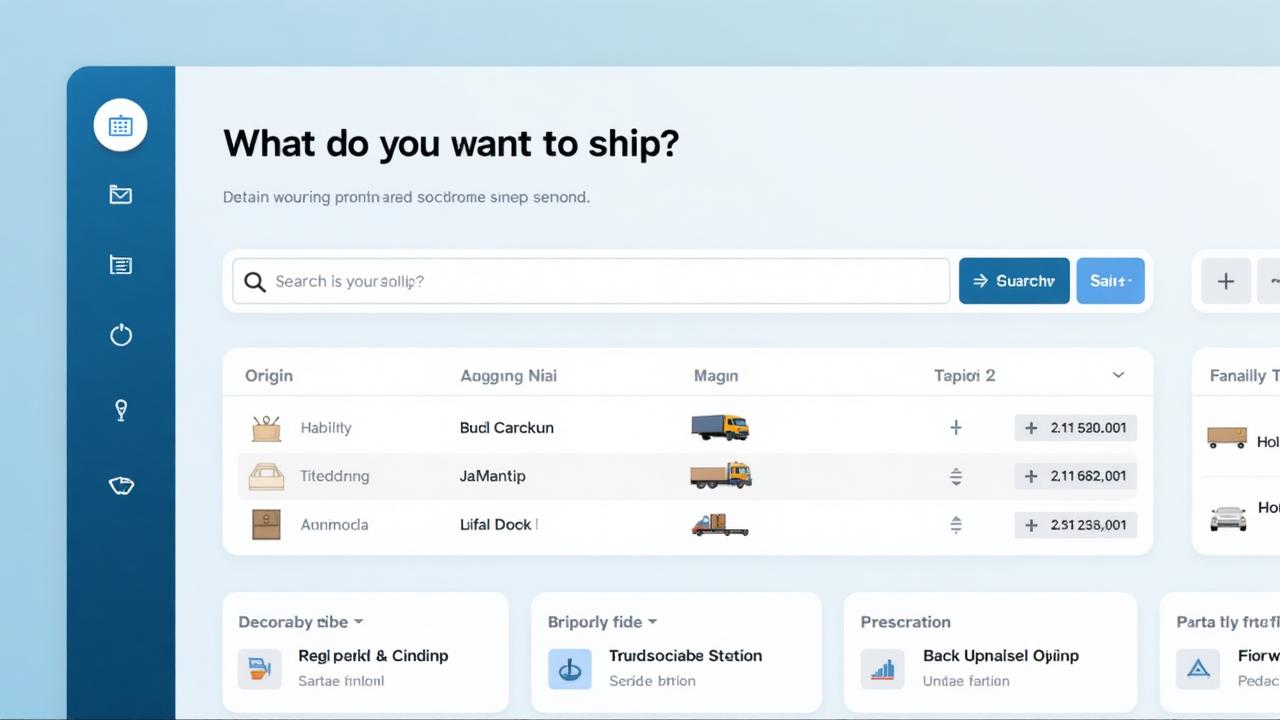The height and width of the screenshot is (720, 1280).
Task: Expand the Tapioi 2 column chevron
Action: (1118, 376)
